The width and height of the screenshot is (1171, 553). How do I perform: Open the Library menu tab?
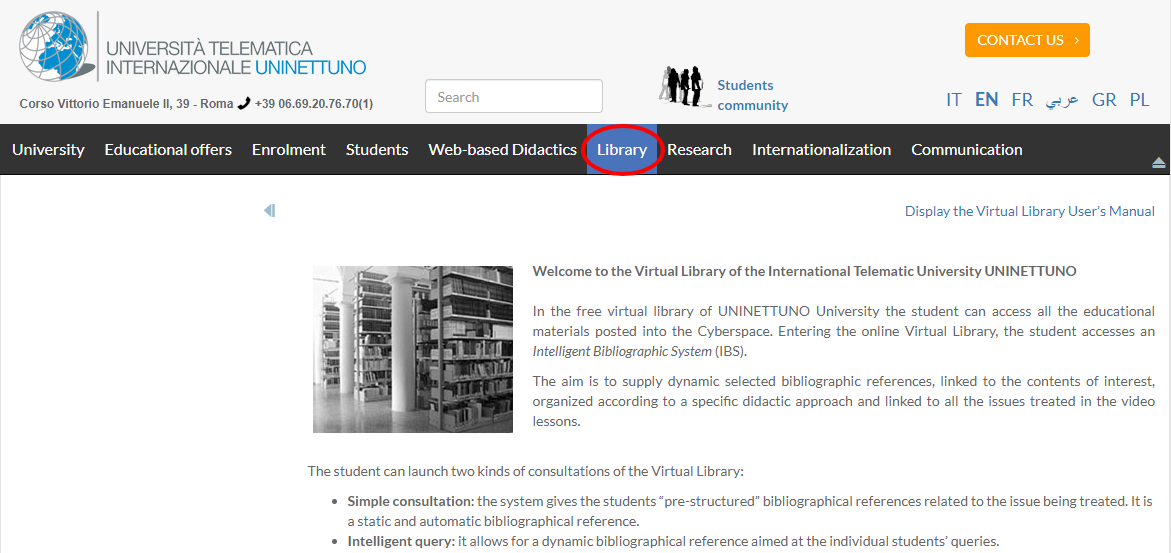click(x=621, y=150)
